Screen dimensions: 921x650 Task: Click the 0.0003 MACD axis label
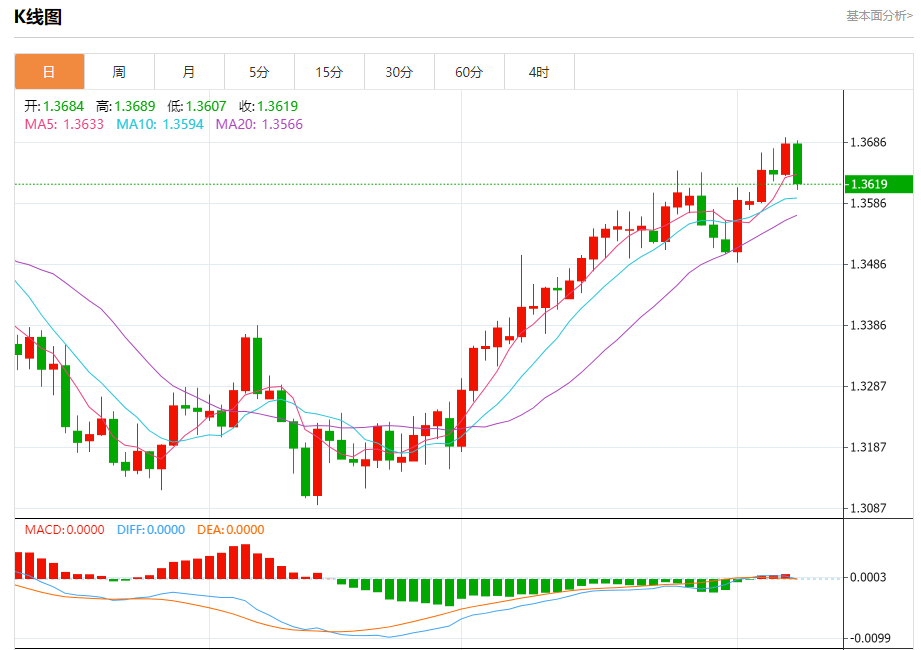(x=868, y=577)
